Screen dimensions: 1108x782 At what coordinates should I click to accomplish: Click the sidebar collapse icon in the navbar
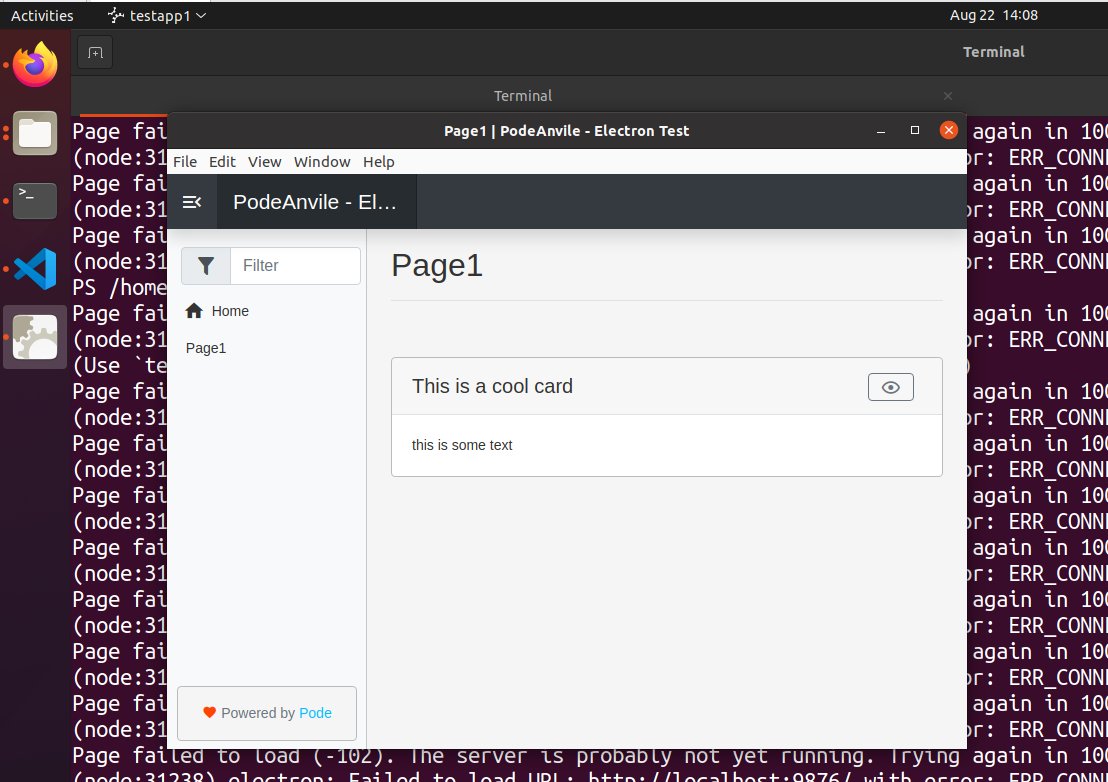click(x=192, y=201)
